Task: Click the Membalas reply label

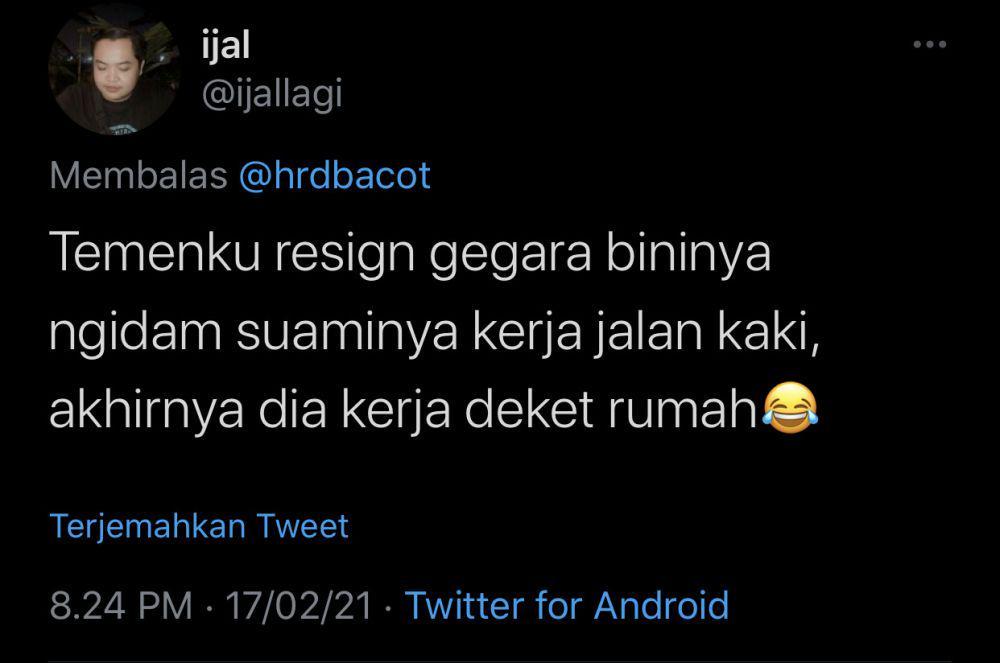Action: point(138,175)
